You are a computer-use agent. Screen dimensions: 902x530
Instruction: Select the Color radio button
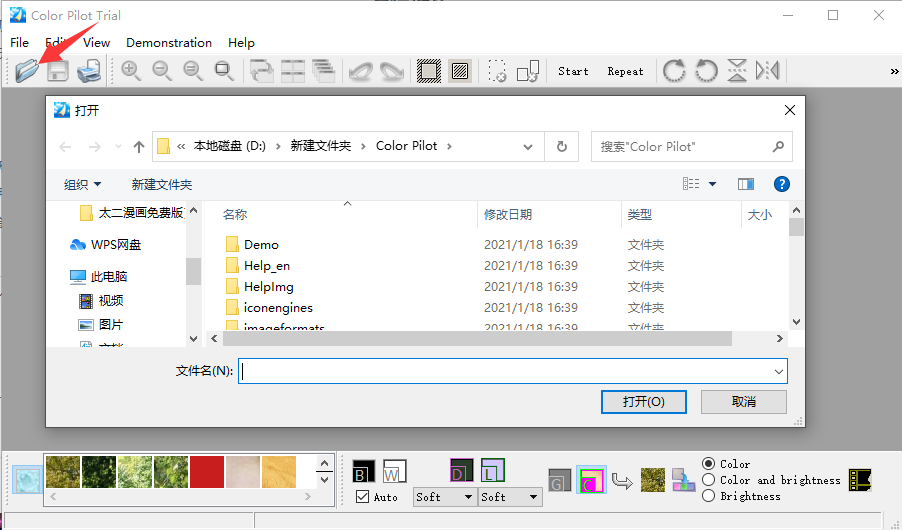pyautogui.click(x=709, y=464)
